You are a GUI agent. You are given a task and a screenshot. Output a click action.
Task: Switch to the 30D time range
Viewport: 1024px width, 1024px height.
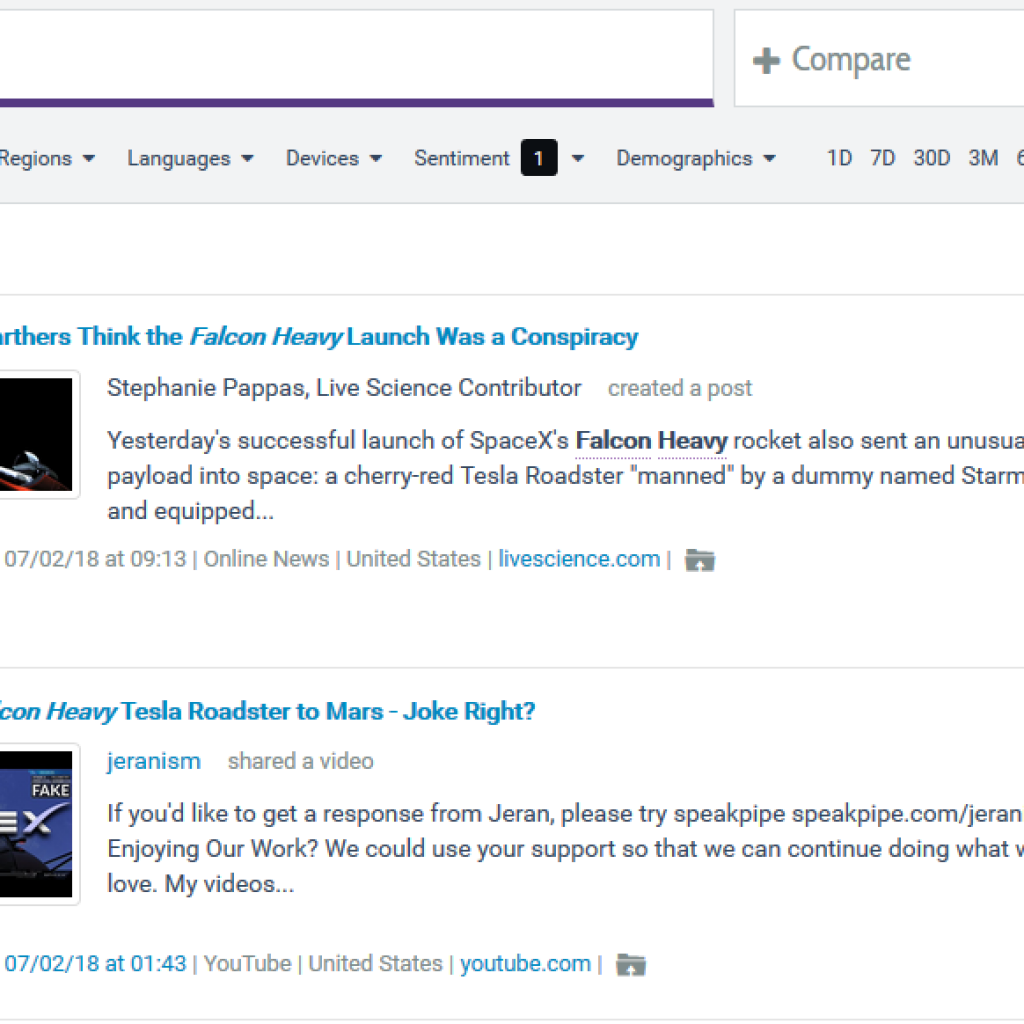coord(931,158)
